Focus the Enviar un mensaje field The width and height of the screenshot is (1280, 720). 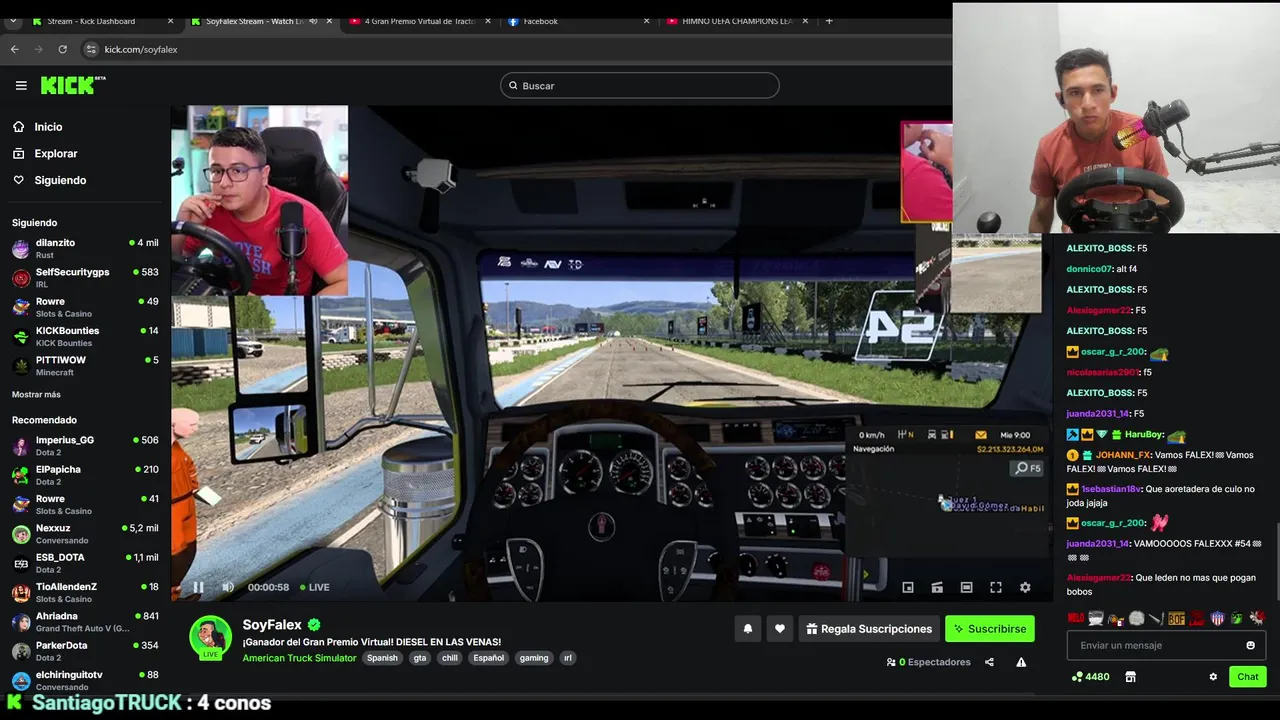(x=1166, y=645)
